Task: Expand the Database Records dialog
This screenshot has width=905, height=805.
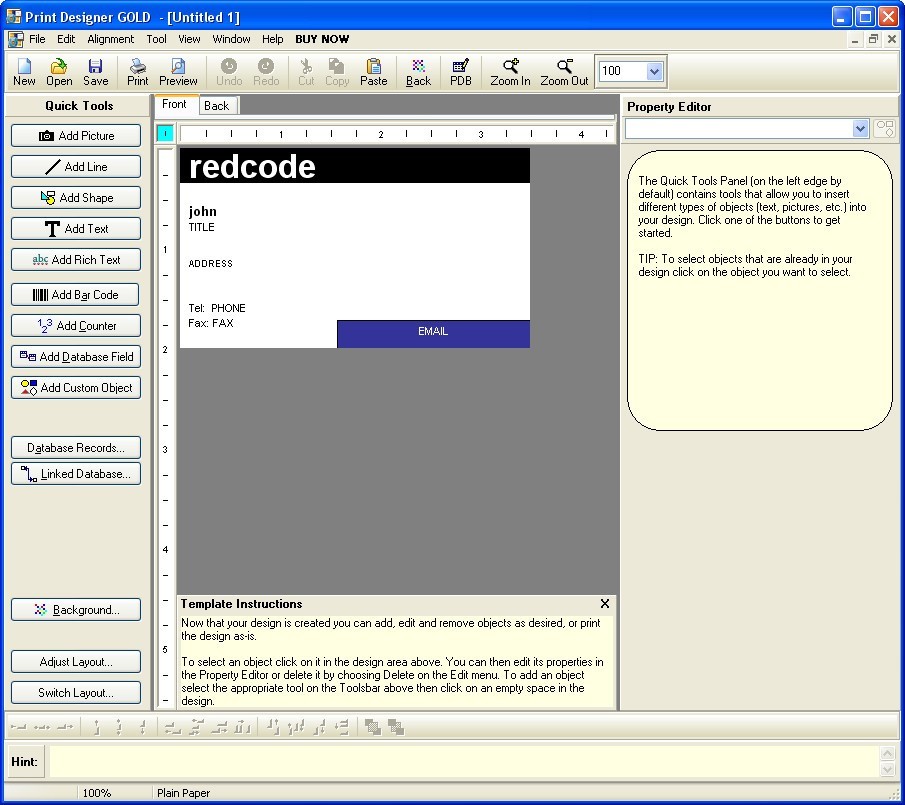Action: [x=75, y=447]
